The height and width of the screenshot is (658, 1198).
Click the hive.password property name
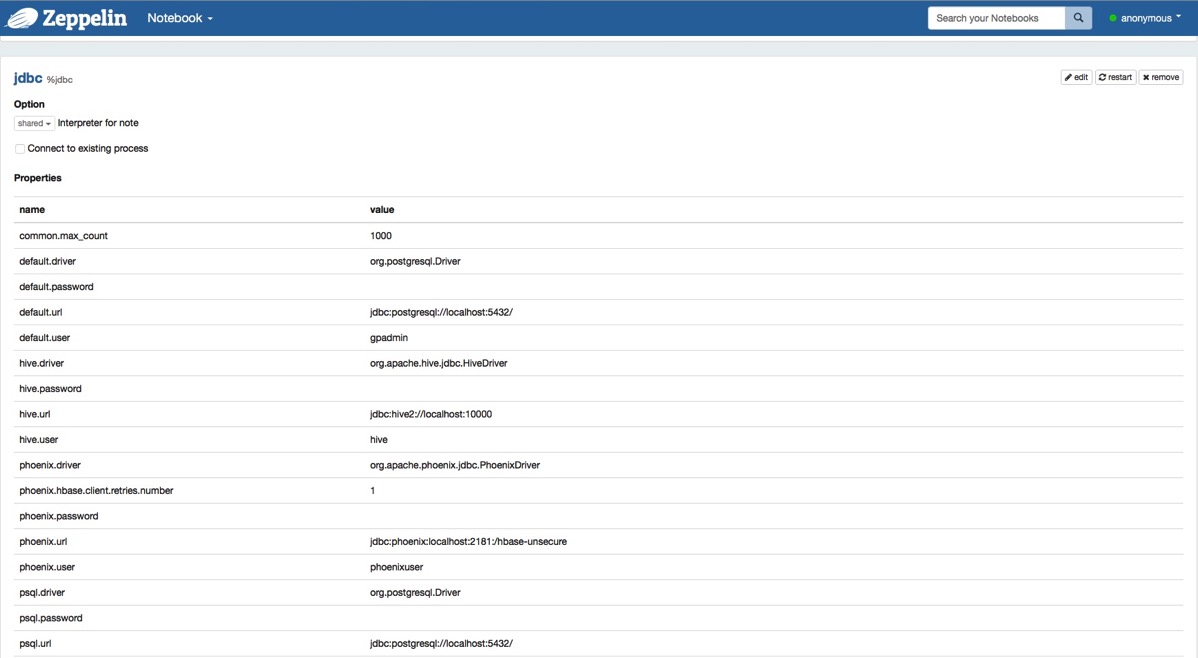pos(50,389)
